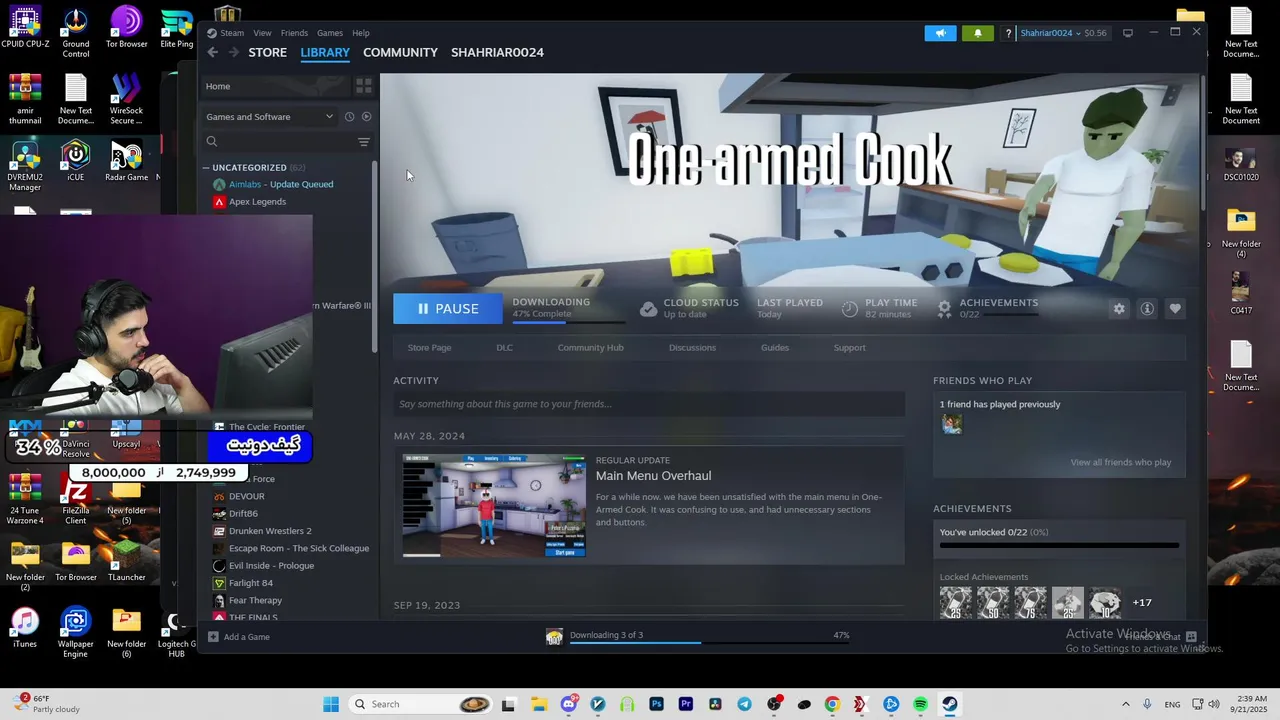Viewport: 1280px width, 720px height.
Task: Select Aimlabs in the game list
Action: (x=281, y=184)
